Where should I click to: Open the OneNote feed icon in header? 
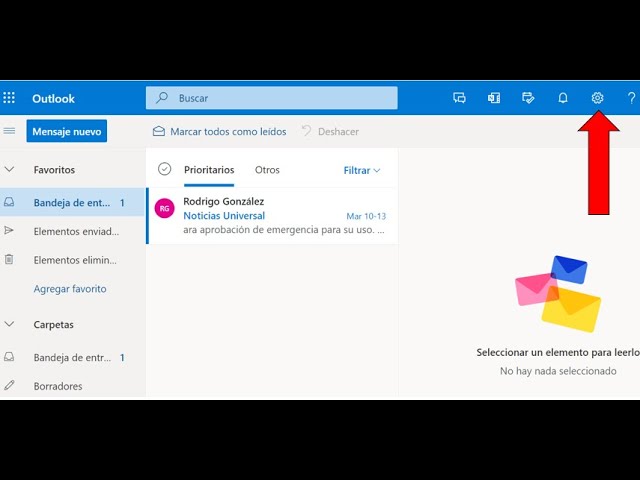coord(494,98)
